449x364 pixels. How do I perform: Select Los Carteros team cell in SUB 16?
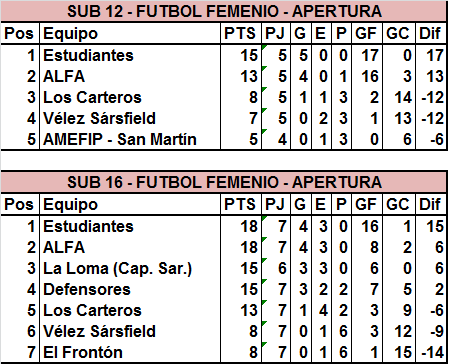pyautogui.click(x=130, y=310)
